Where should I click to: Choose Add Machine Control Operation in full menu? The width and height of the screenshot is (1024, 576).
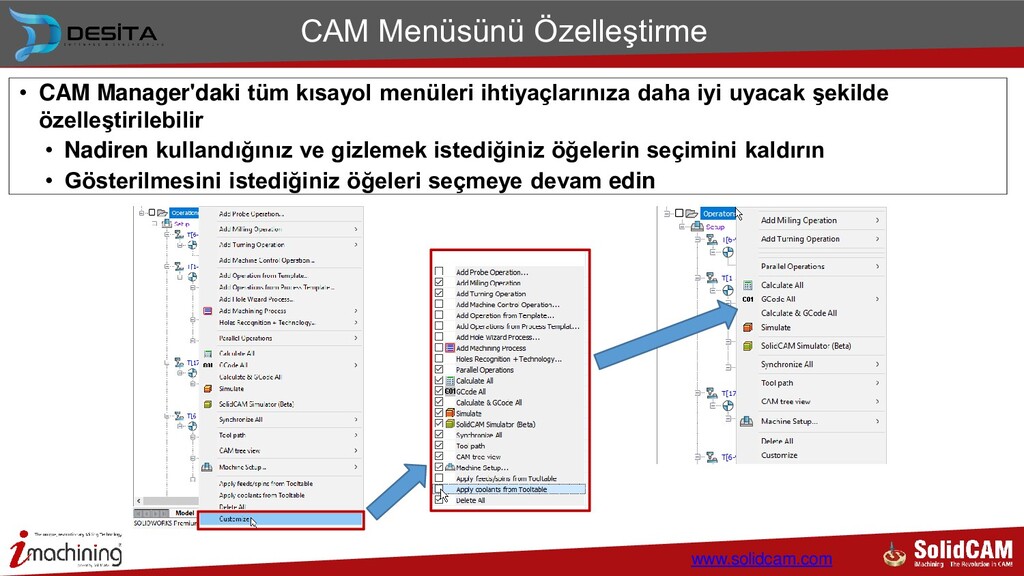(x=266, y=260)
